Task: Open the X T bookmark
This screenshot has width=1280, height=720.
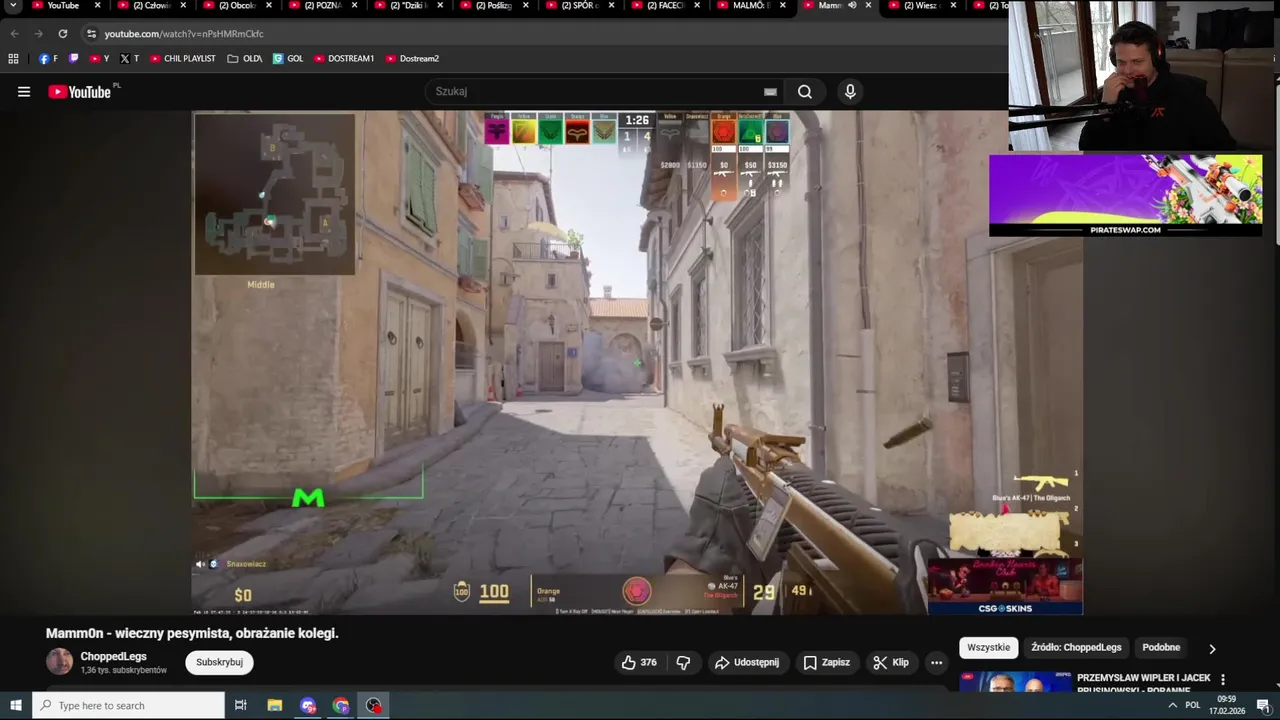Action: coord(130,59)
